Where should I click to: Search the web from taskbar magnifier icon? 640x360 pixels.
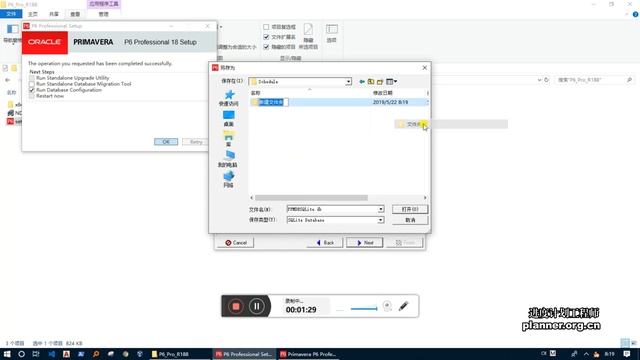pyautogui.click(x=96, y=354)
